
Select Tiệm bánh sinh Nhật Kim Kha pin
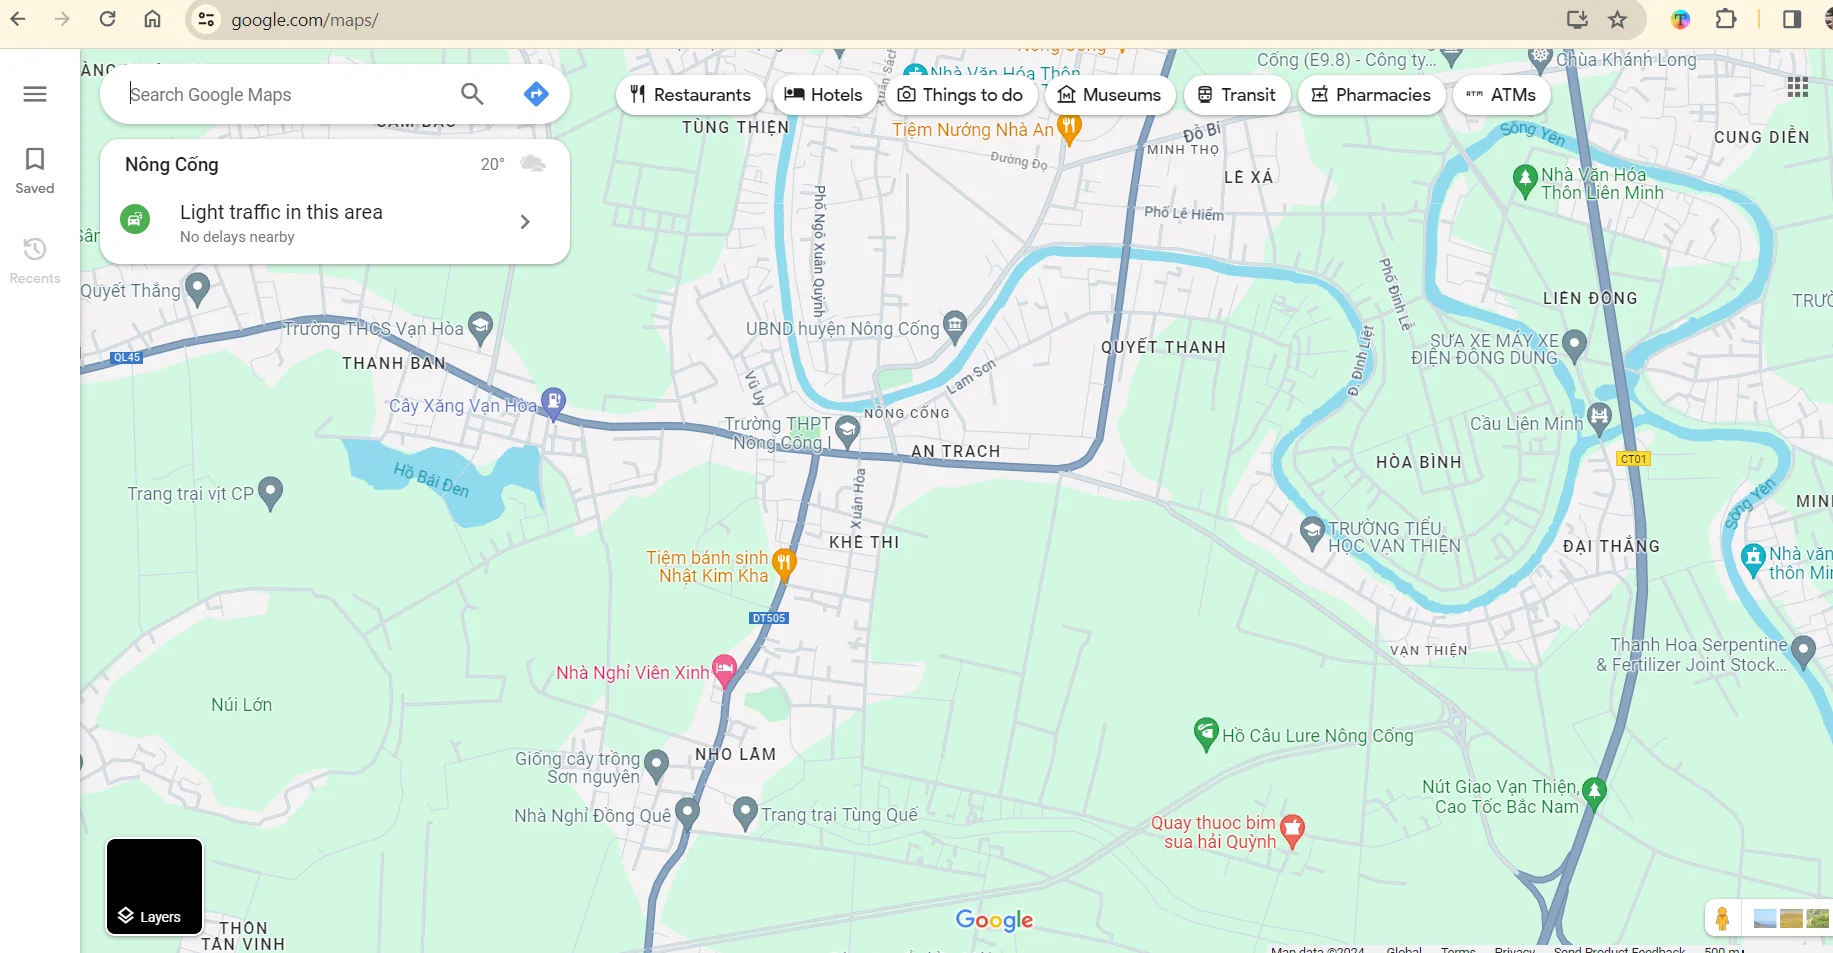coord(784,565)
